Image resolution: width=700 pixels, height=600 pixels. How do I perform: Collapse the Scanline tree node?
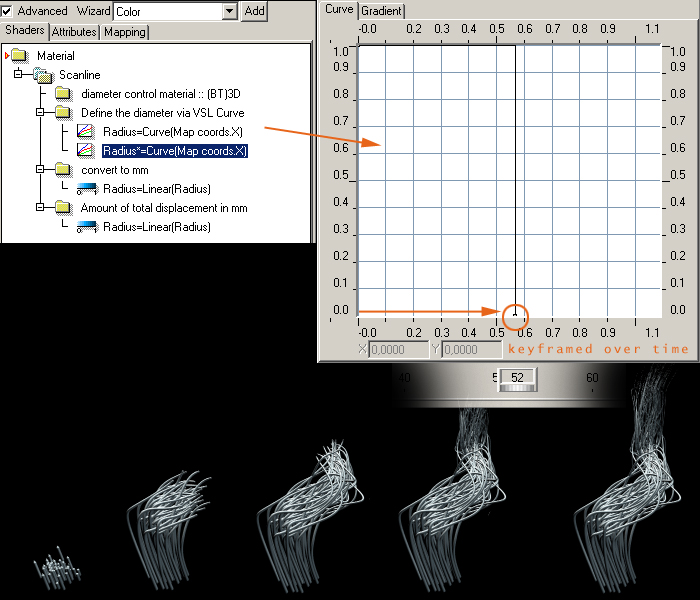pyautogui.click(x=18, y=75)
